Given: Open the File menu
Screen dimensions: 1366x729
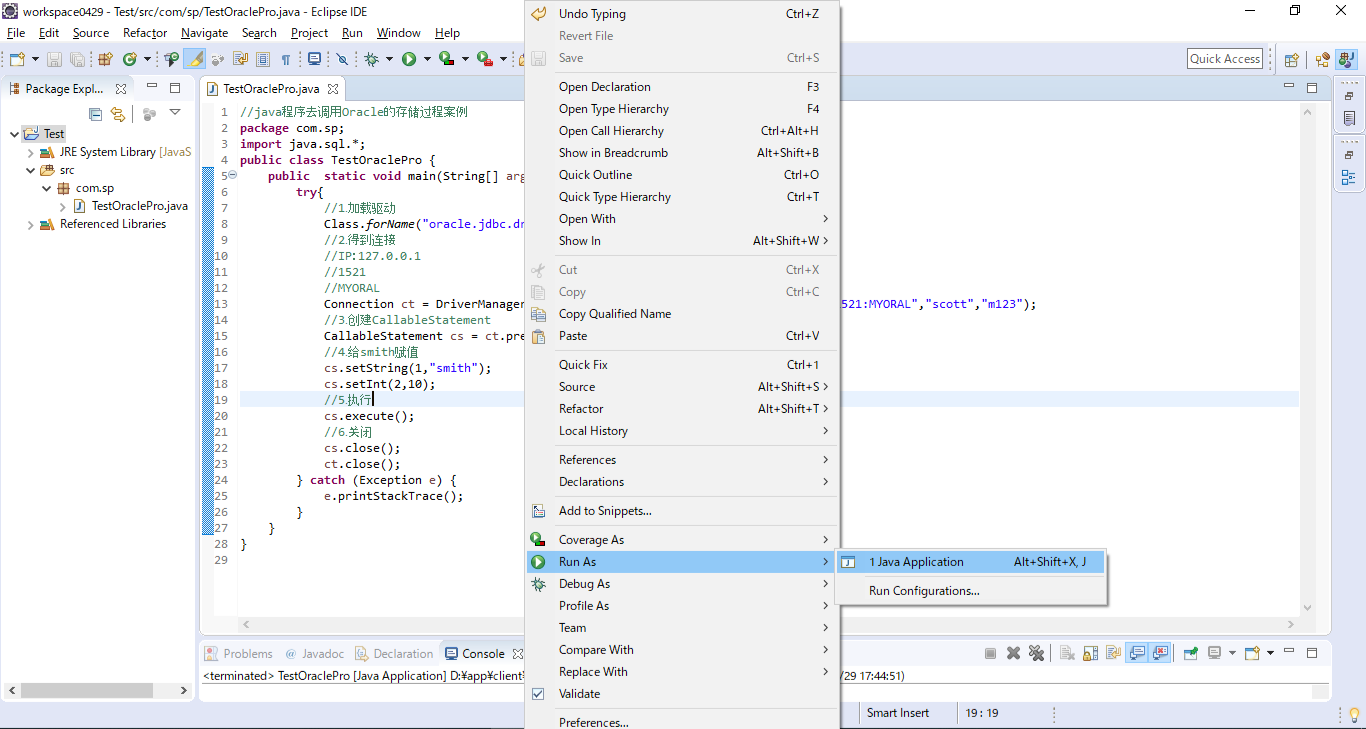Looking at the screenshot, I should pos(16,33).
